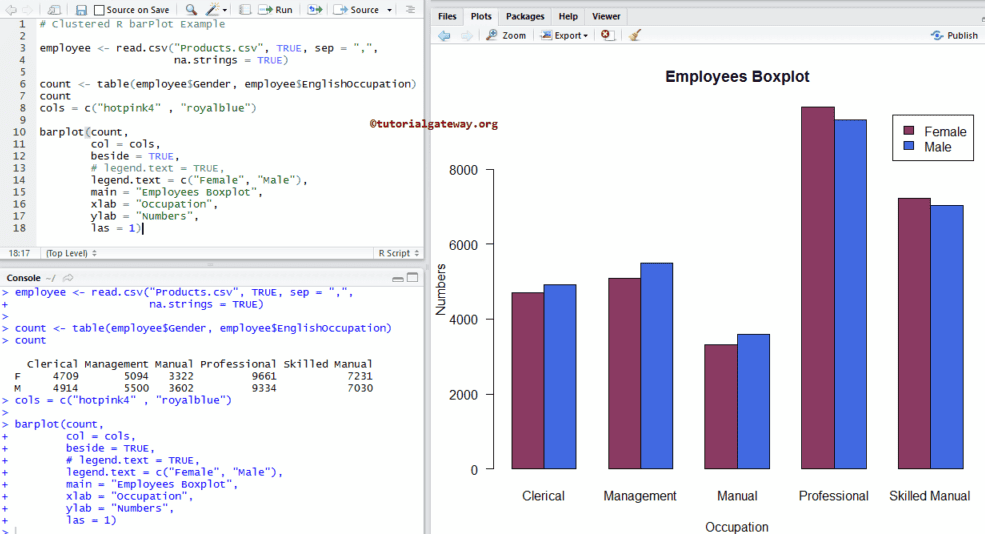985x534 pixels.
Task: Click console value 9661 in table output
Action: (x=264, y=376)
